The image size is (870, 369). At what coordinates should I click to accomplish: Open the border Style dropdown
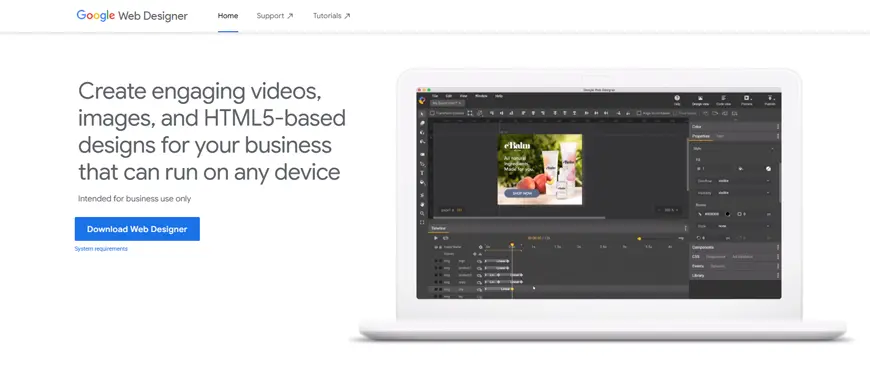743,226
